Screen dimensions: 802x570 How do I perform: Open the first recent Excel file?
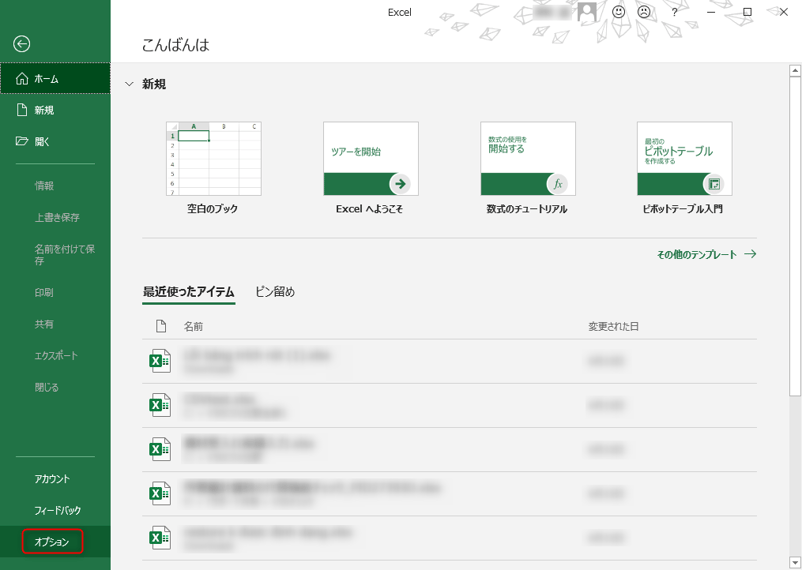(449, 361)
